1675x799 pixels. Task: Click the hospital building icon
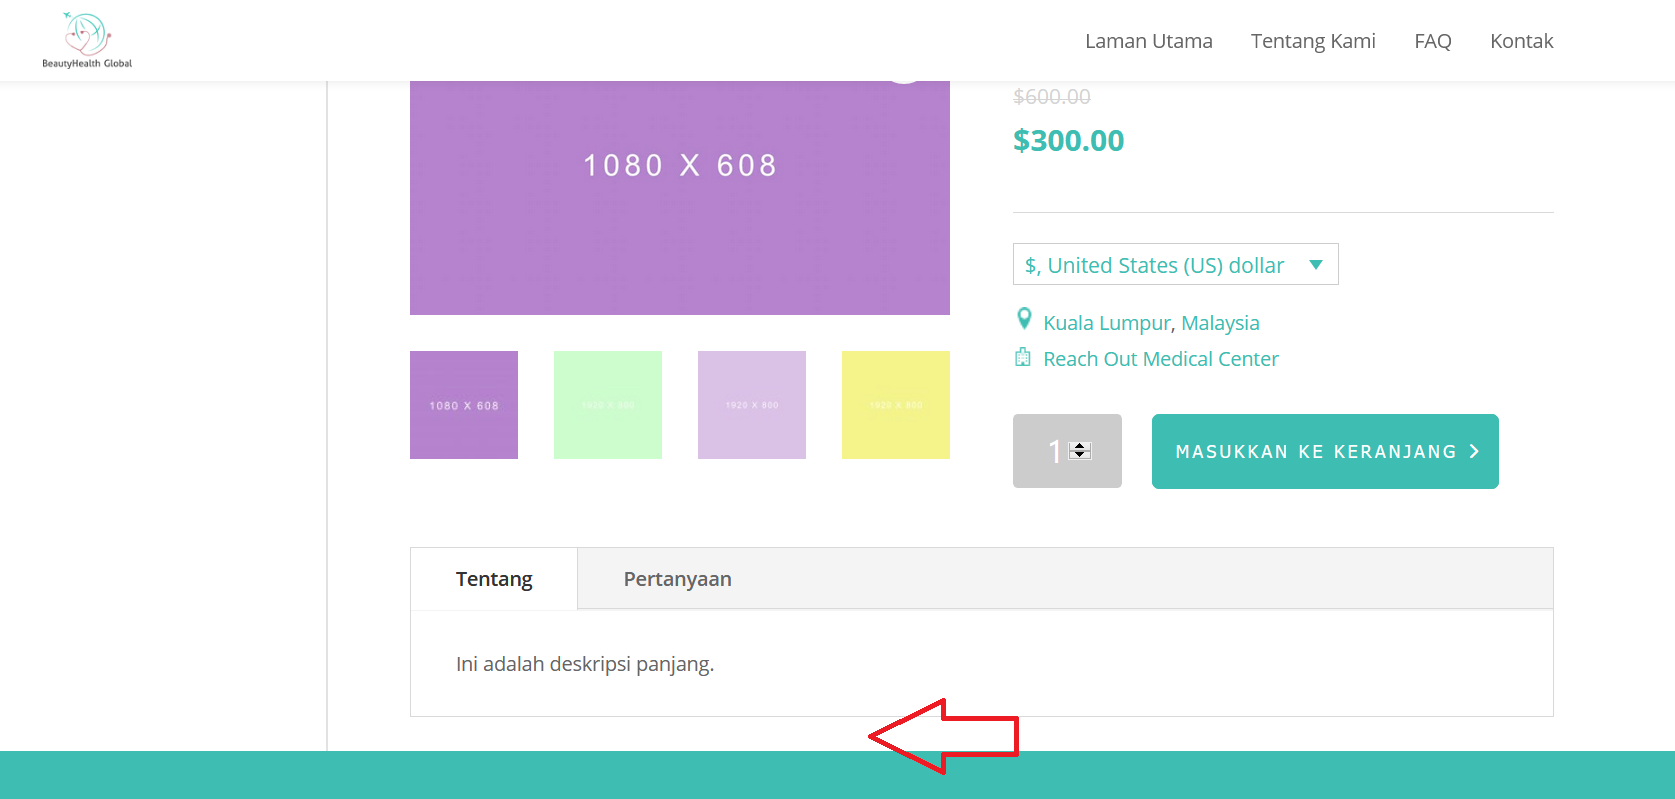pos(1023,357)
